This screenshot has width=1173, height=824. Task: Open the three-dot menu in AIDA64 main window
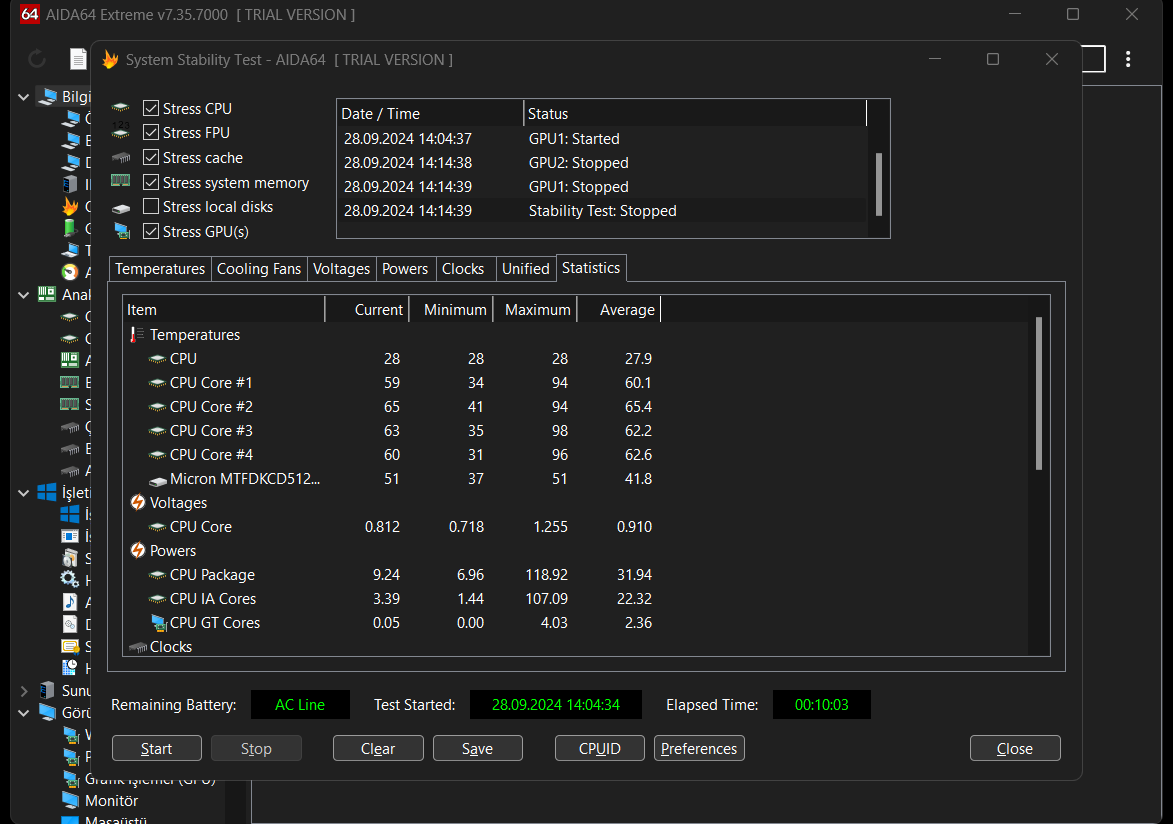1127,59
